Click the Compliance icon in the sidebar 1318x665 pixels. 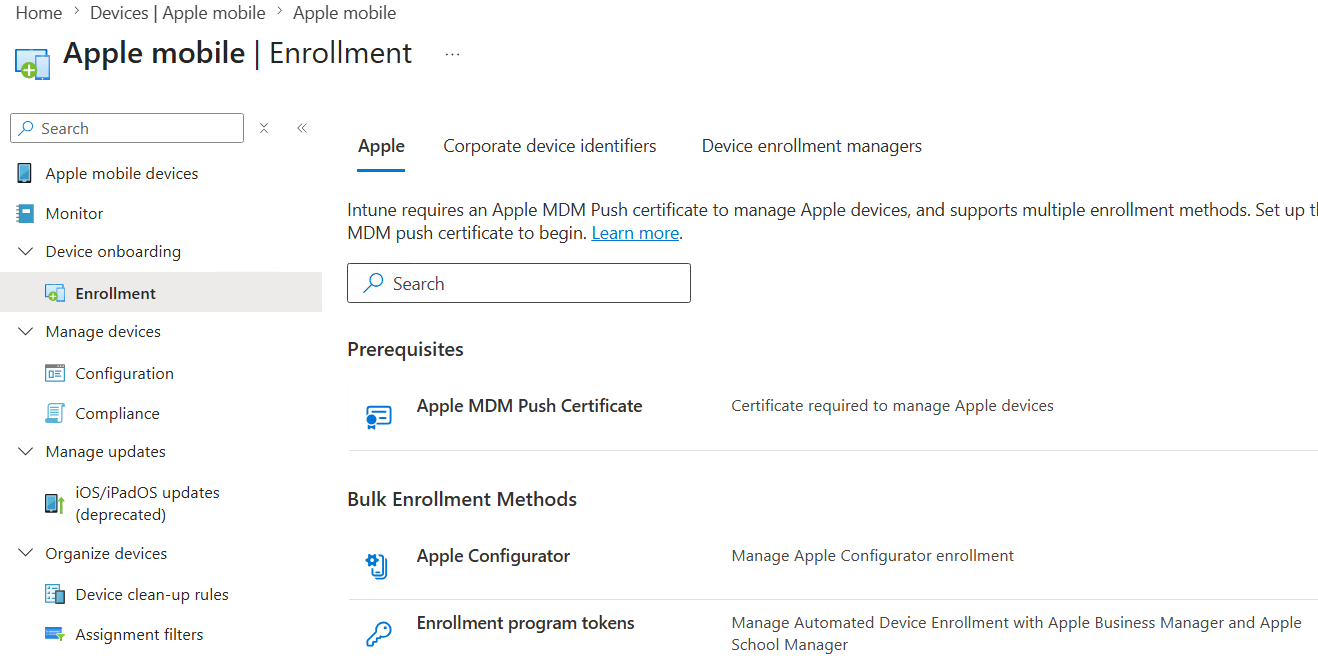click(55, 413)
